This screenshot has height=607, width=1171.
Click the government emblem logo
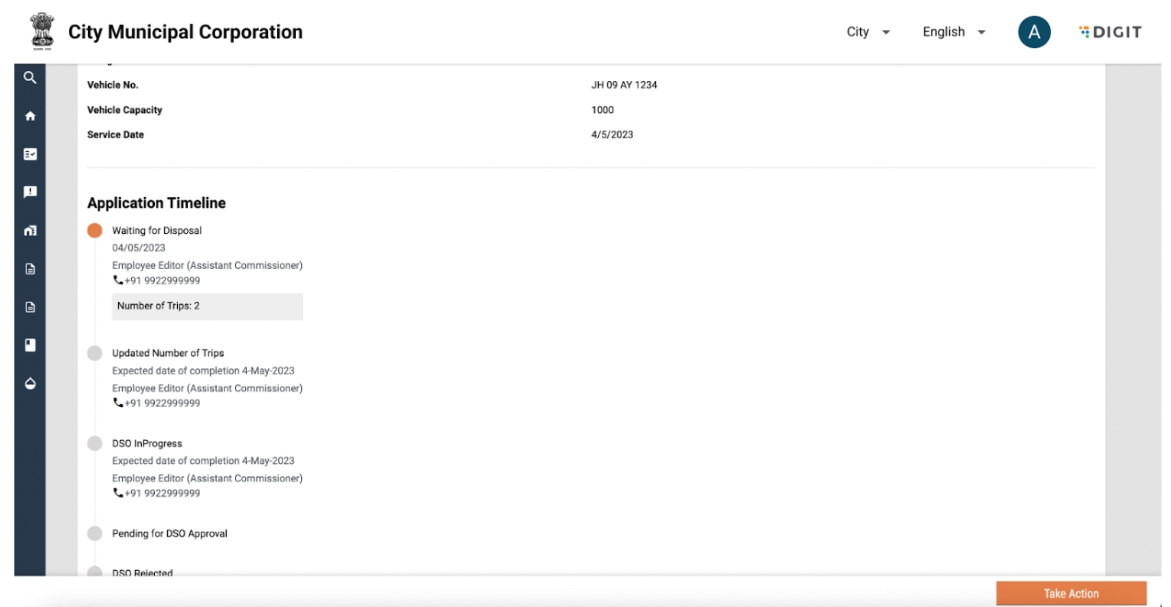coord(42,32)
